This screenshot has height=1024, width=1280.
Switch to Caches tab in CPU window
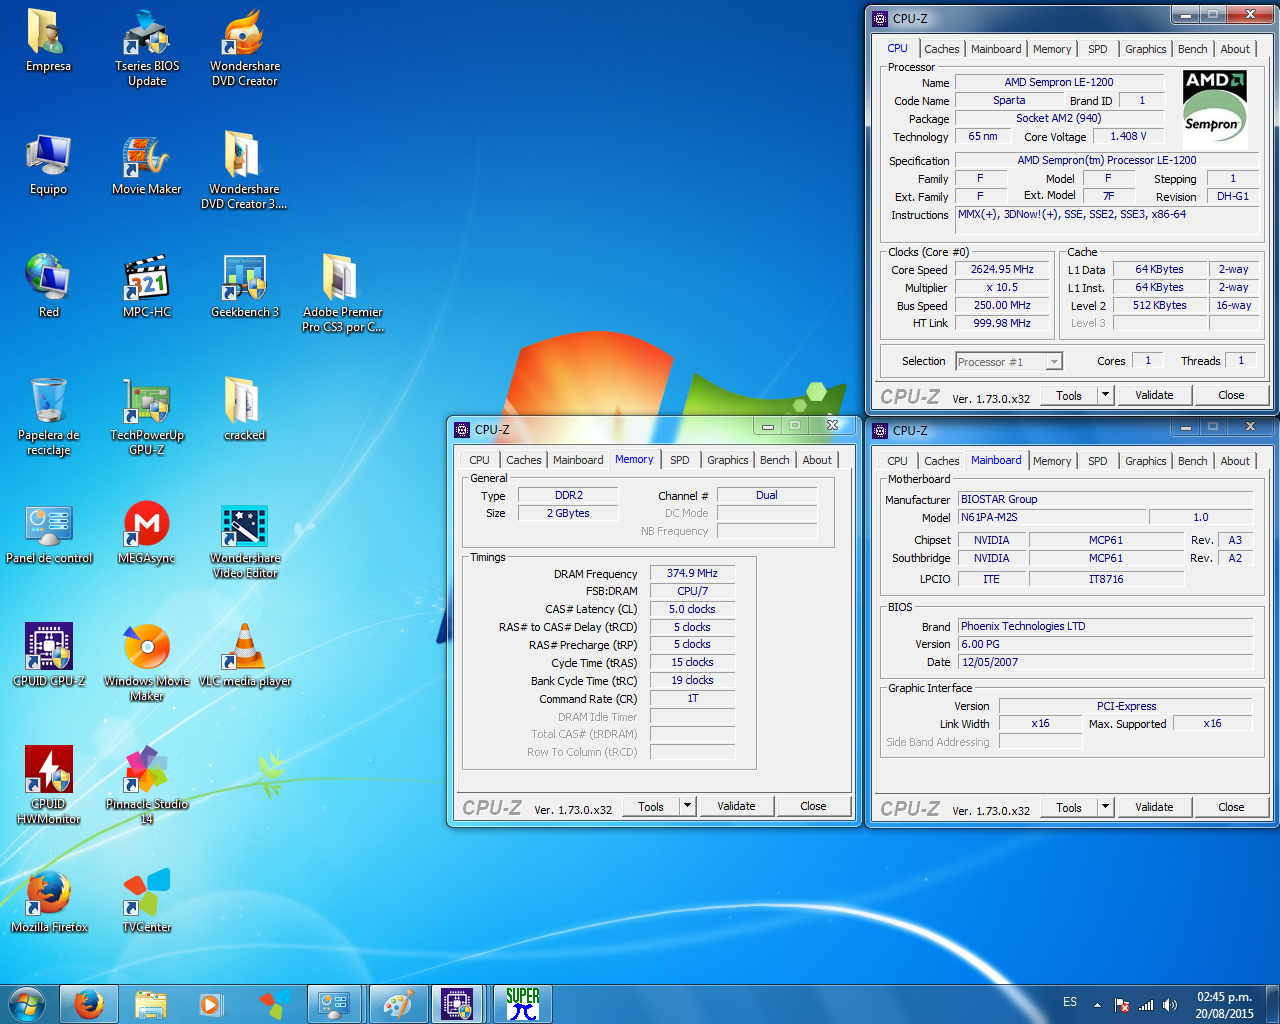(941, 49)
